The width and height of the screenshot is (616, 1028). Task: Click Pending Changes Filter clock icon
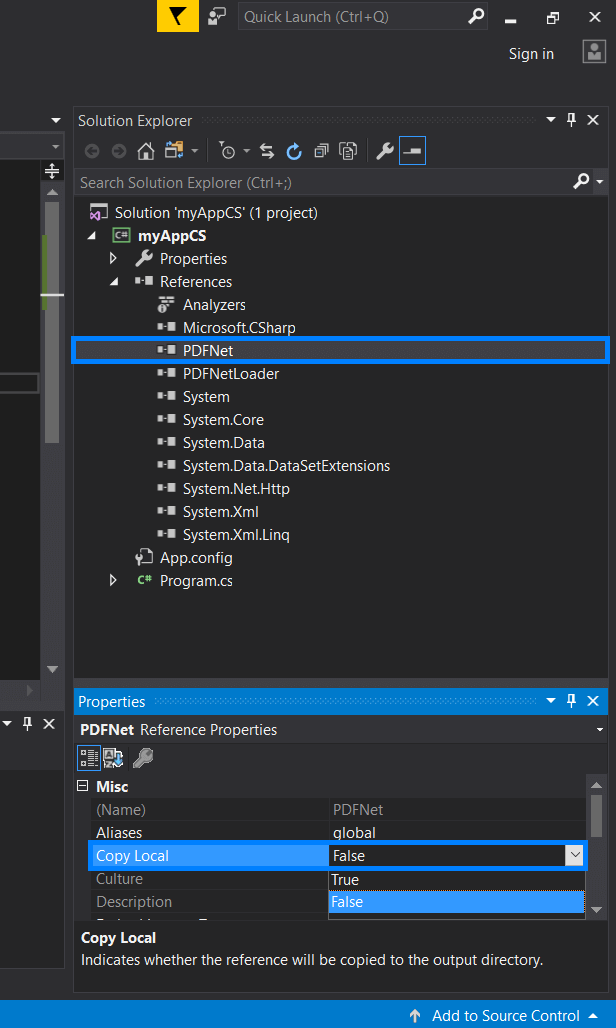click(227, 151)
